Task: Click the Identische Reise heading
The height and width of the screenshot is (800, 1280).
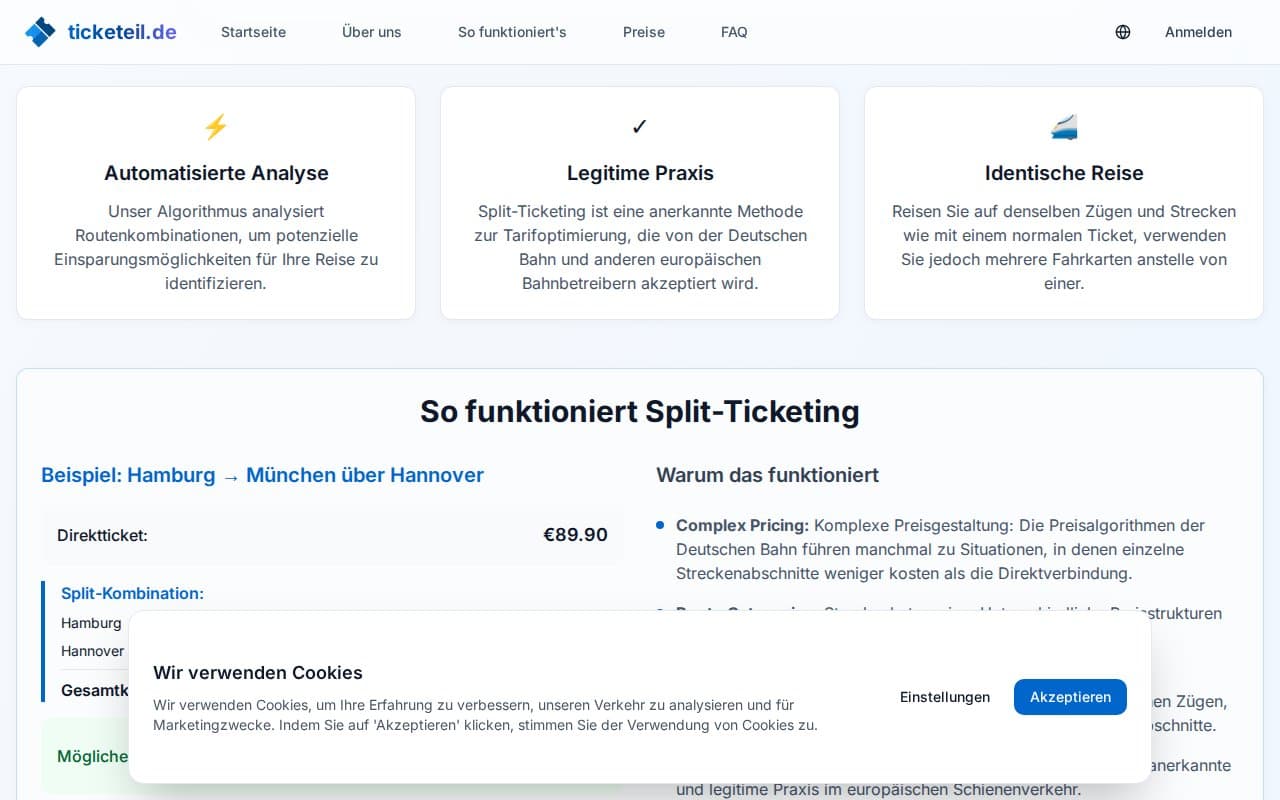Action: [1064, 173]
